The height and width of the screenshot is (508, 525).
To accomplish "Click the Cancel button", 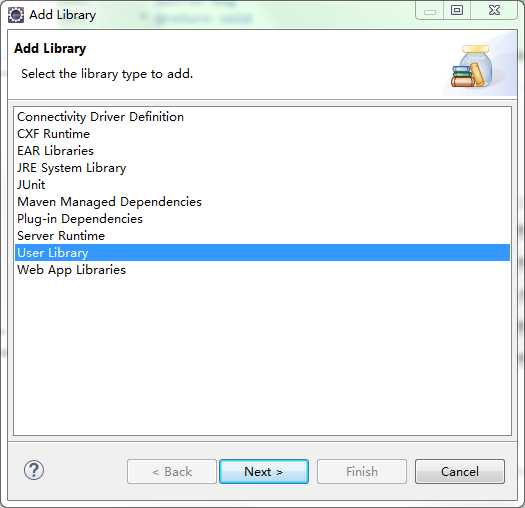I will coord(460,471).
